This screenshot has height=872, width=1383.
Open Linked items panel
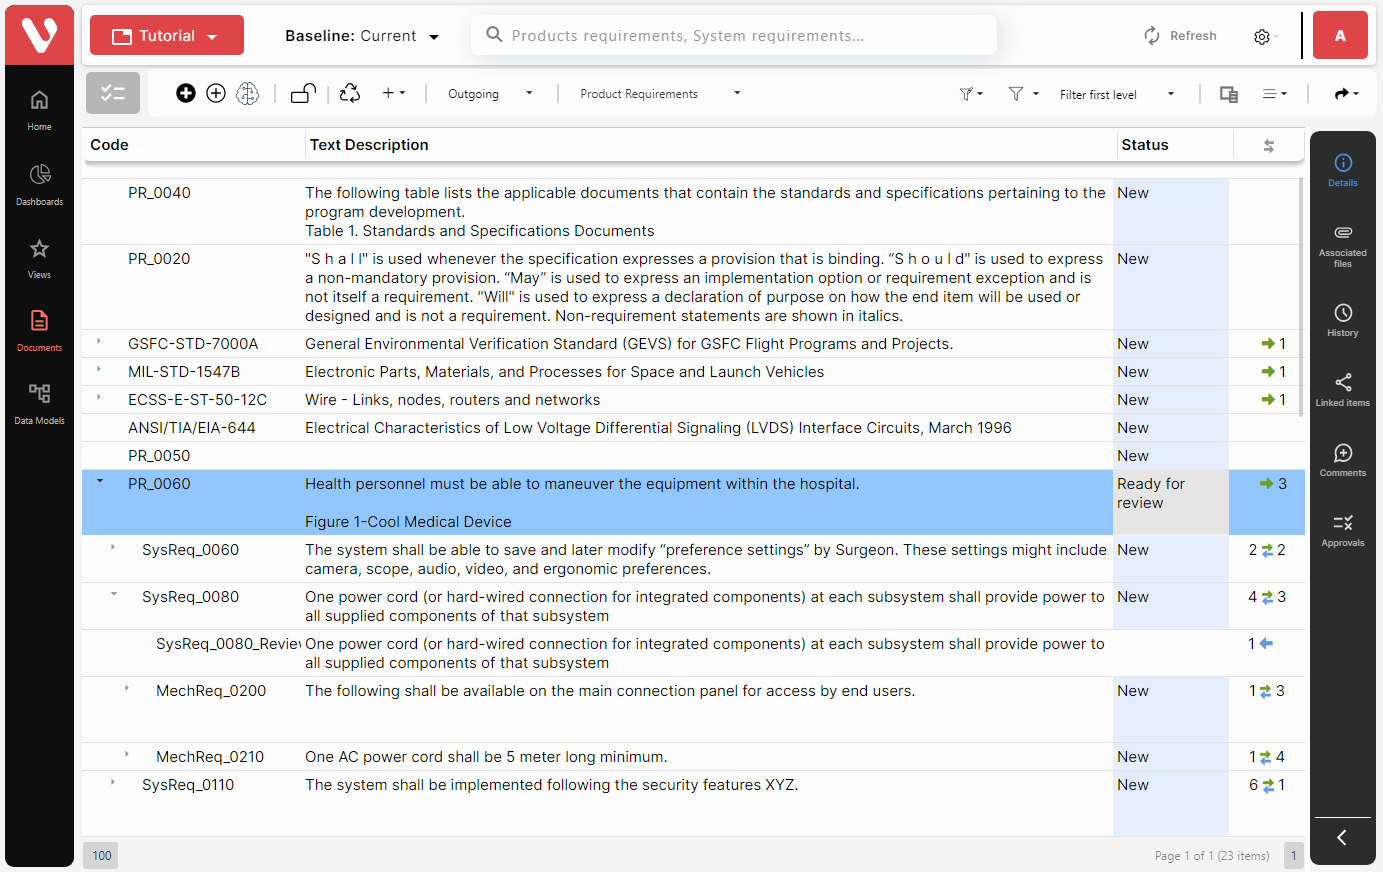[1342, 389]
